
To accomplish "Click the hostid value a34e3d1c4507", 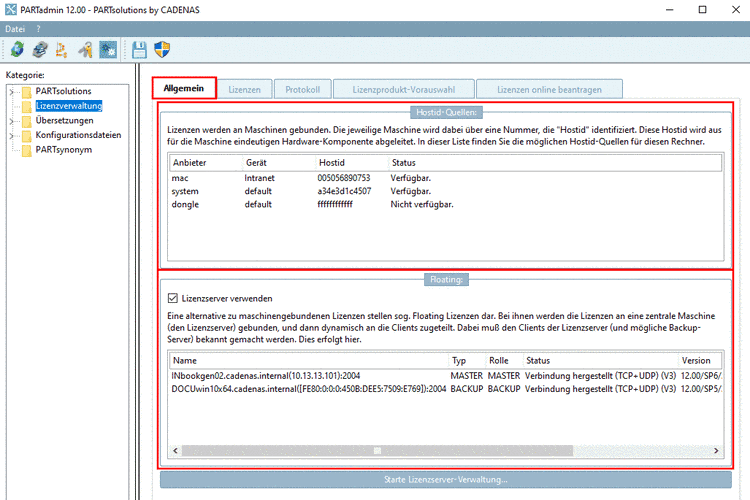I will (344, 191).
